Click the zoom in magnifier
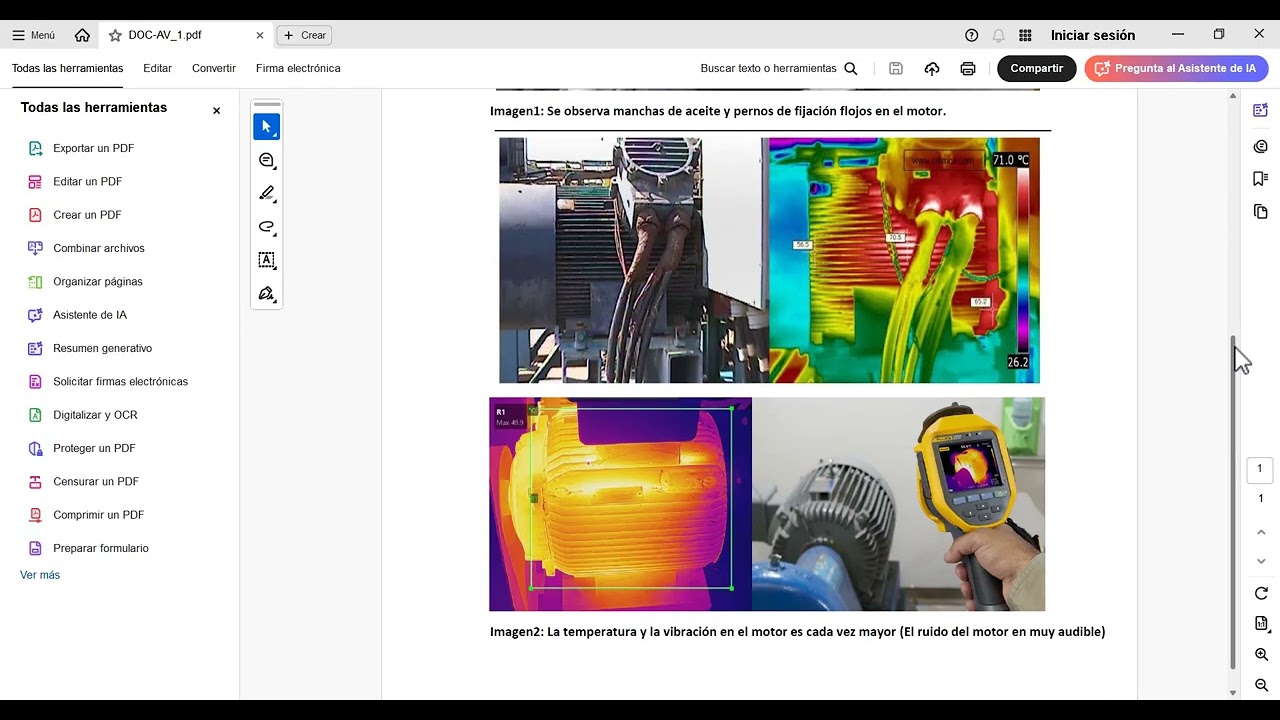This screenshot has height=720, width=1280. (x=1261, y=655)
